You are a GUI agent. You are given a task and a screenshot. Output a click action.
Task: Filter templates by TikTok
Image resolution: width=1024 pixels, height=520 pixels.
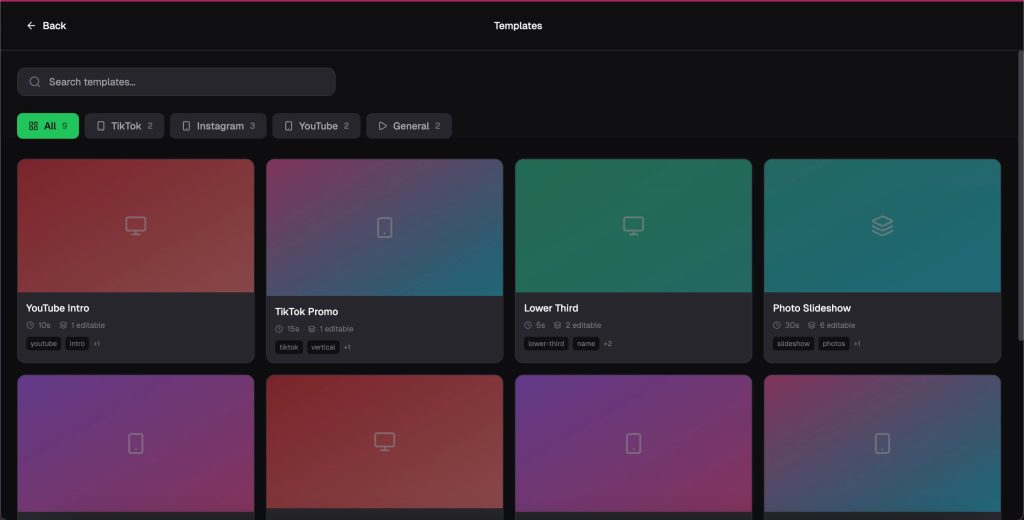[x=124, y=126]
